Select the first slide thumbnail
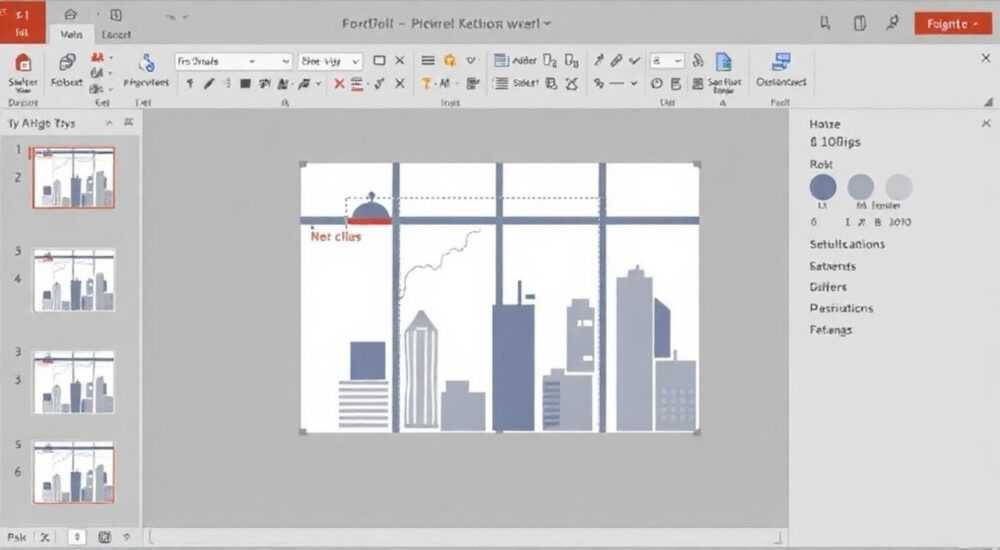 (74, 177)
